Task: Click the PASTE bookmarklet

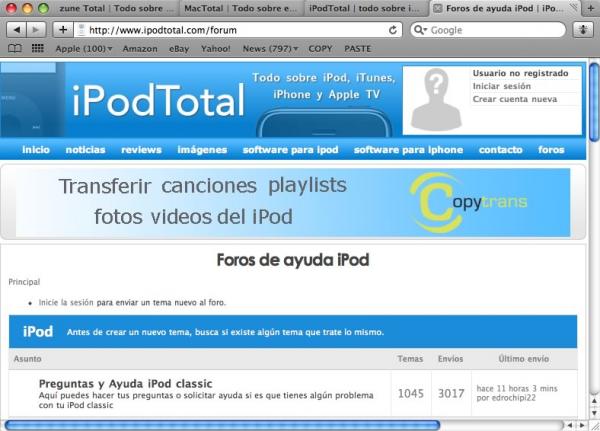Action: [357, 49]
